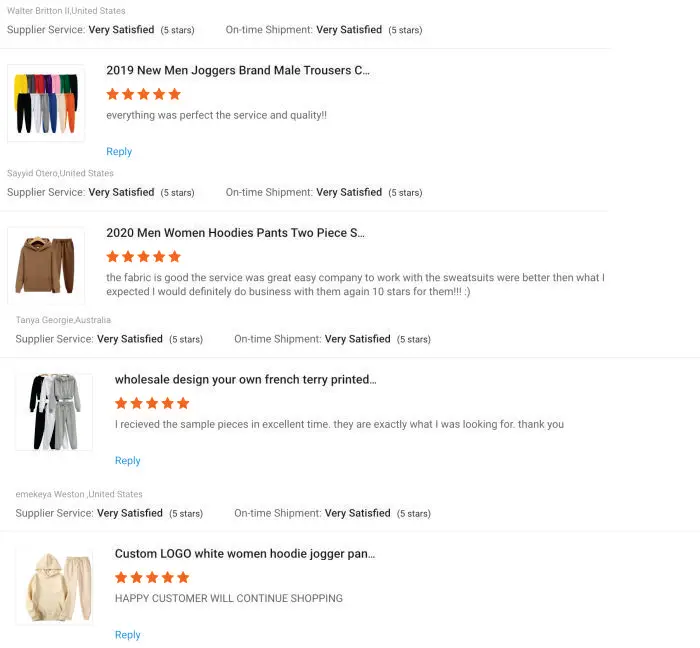Open the brown hoodie two-piece thumbnail

coord(46,265)
